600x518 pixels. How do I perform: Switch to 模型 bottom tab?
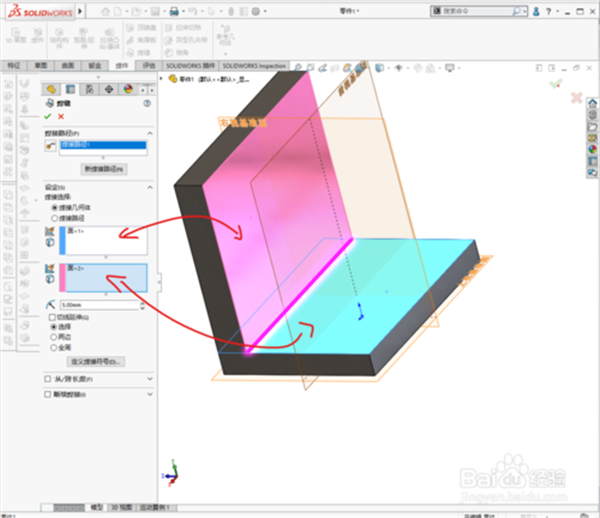click(x=96, y=507)
